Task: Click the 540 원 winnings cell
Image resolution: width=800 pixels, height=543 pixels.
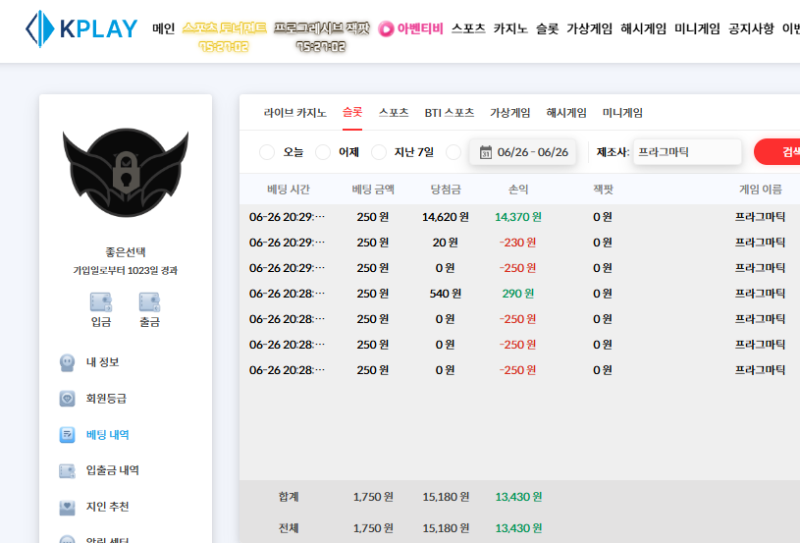Action: 445,294
